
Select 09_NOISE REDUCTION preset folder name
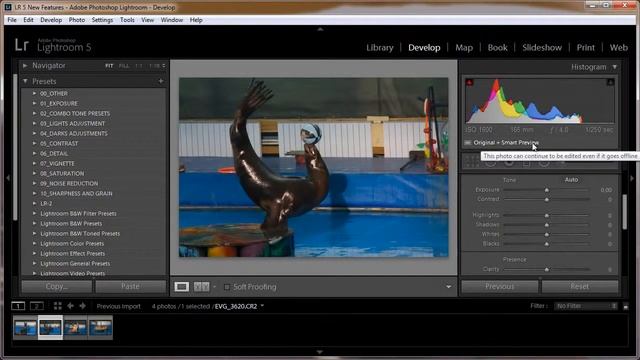[x=69, y=183]
